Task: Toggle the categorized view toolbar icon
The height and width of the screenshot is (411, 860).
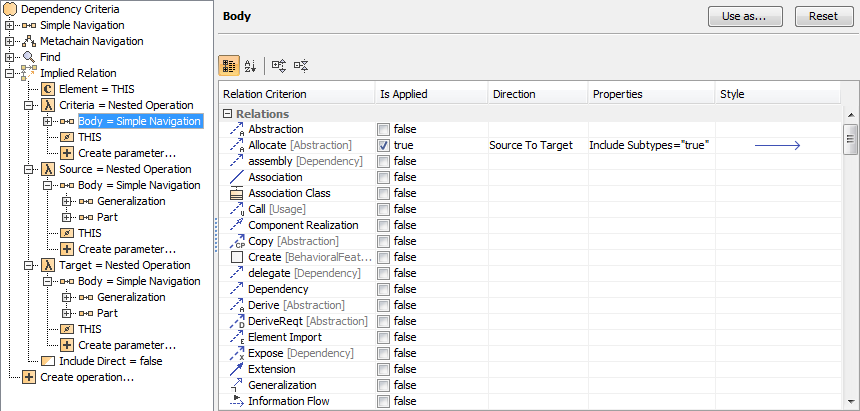Action: tap(229, 66)
